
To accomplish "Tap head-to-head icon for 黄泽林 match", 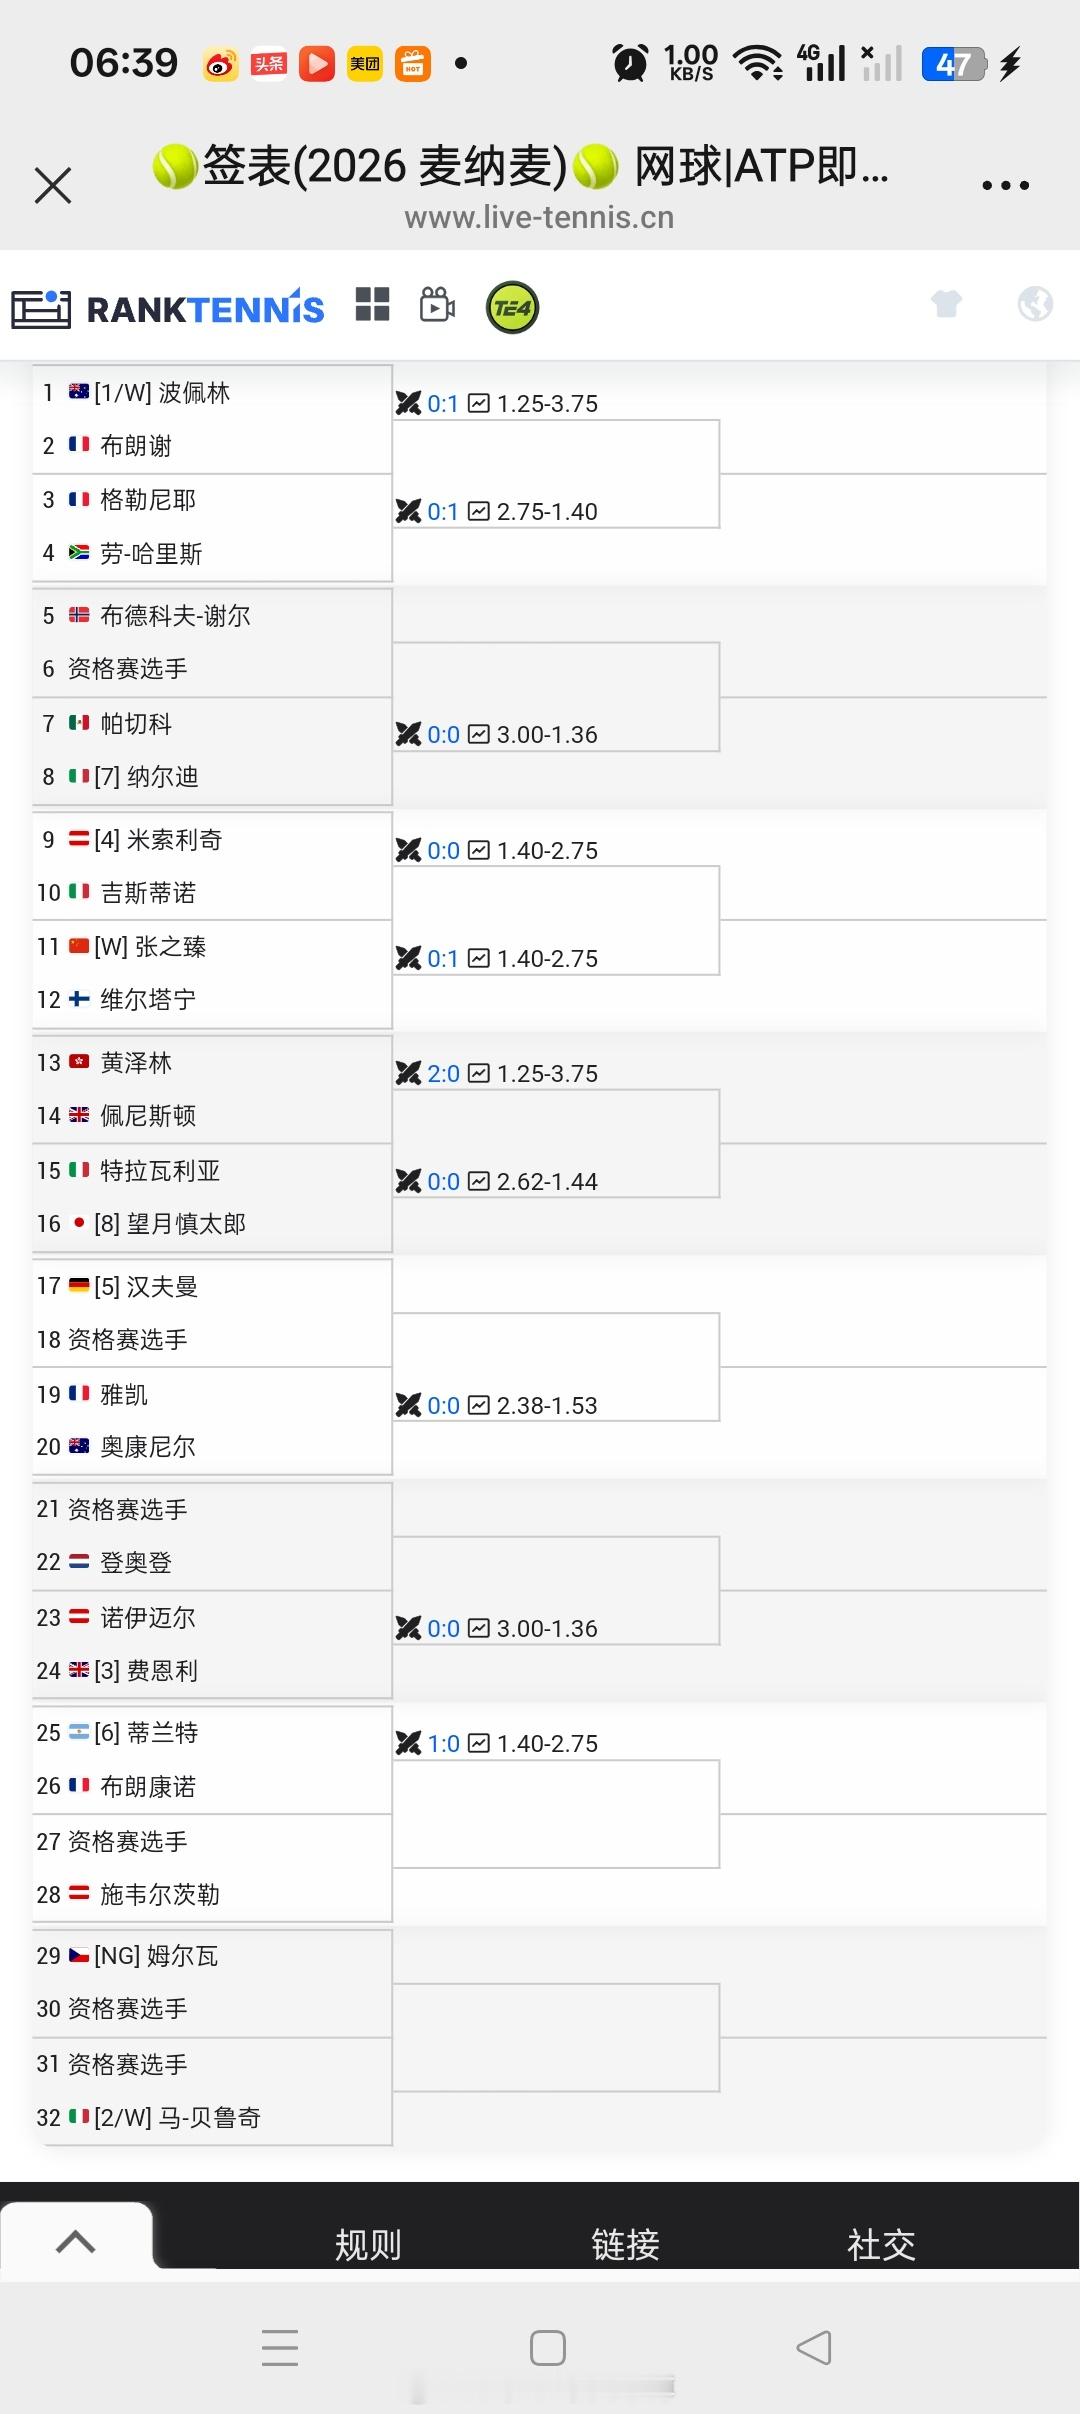I will pyautogui.click(x=408, y=1073).
